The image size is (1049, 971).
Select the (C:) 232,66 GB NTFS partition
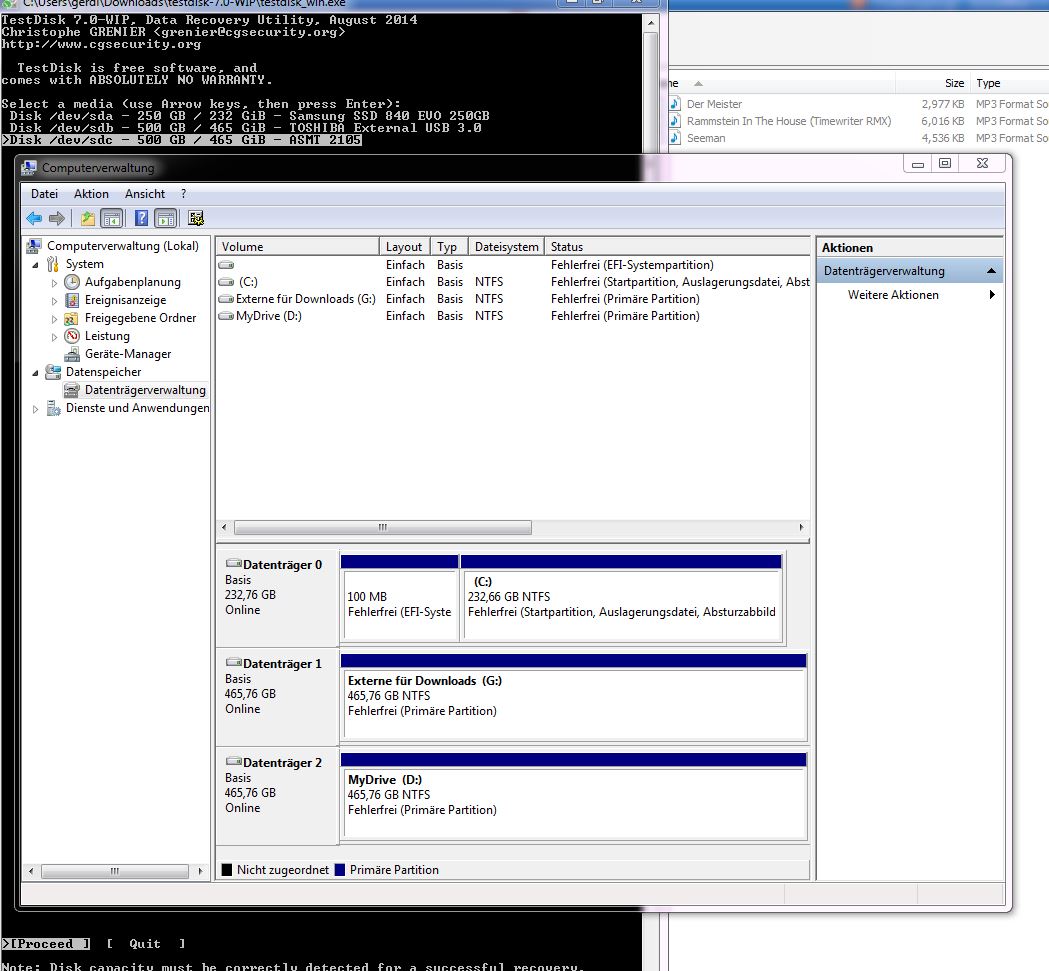click(622, 598)
